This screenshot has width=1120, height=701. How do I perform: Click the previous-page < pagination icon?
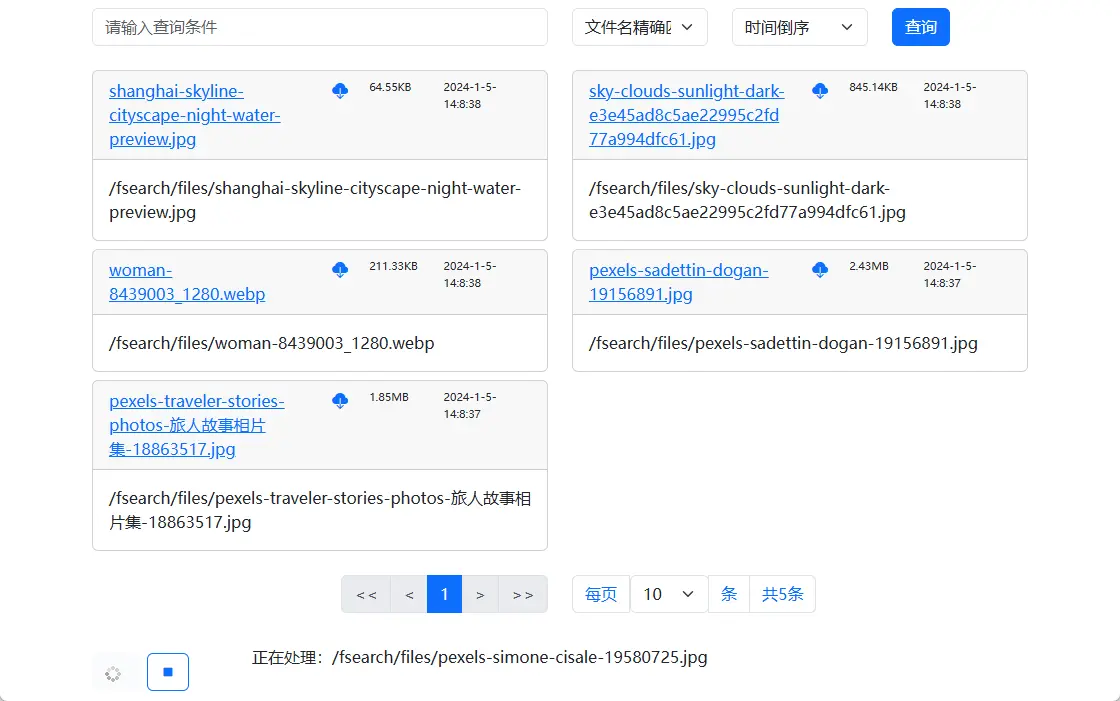click(408, 593)
